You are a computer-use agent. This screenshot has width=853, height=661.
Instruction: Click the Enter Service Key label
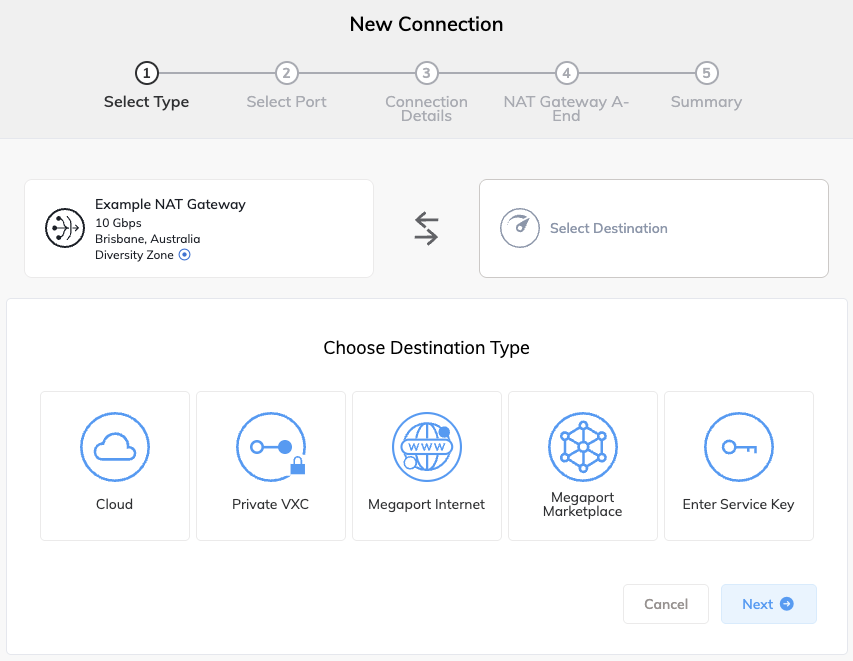click(738, 504)
